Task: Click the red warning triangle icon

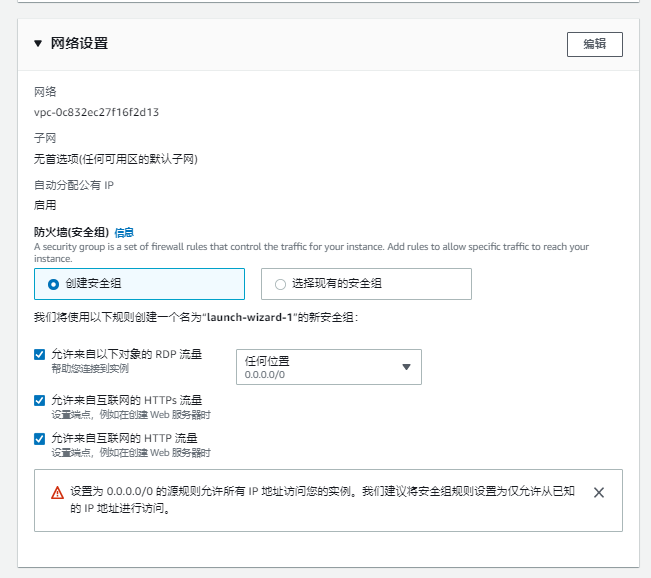Action: [x=57, y=493]
